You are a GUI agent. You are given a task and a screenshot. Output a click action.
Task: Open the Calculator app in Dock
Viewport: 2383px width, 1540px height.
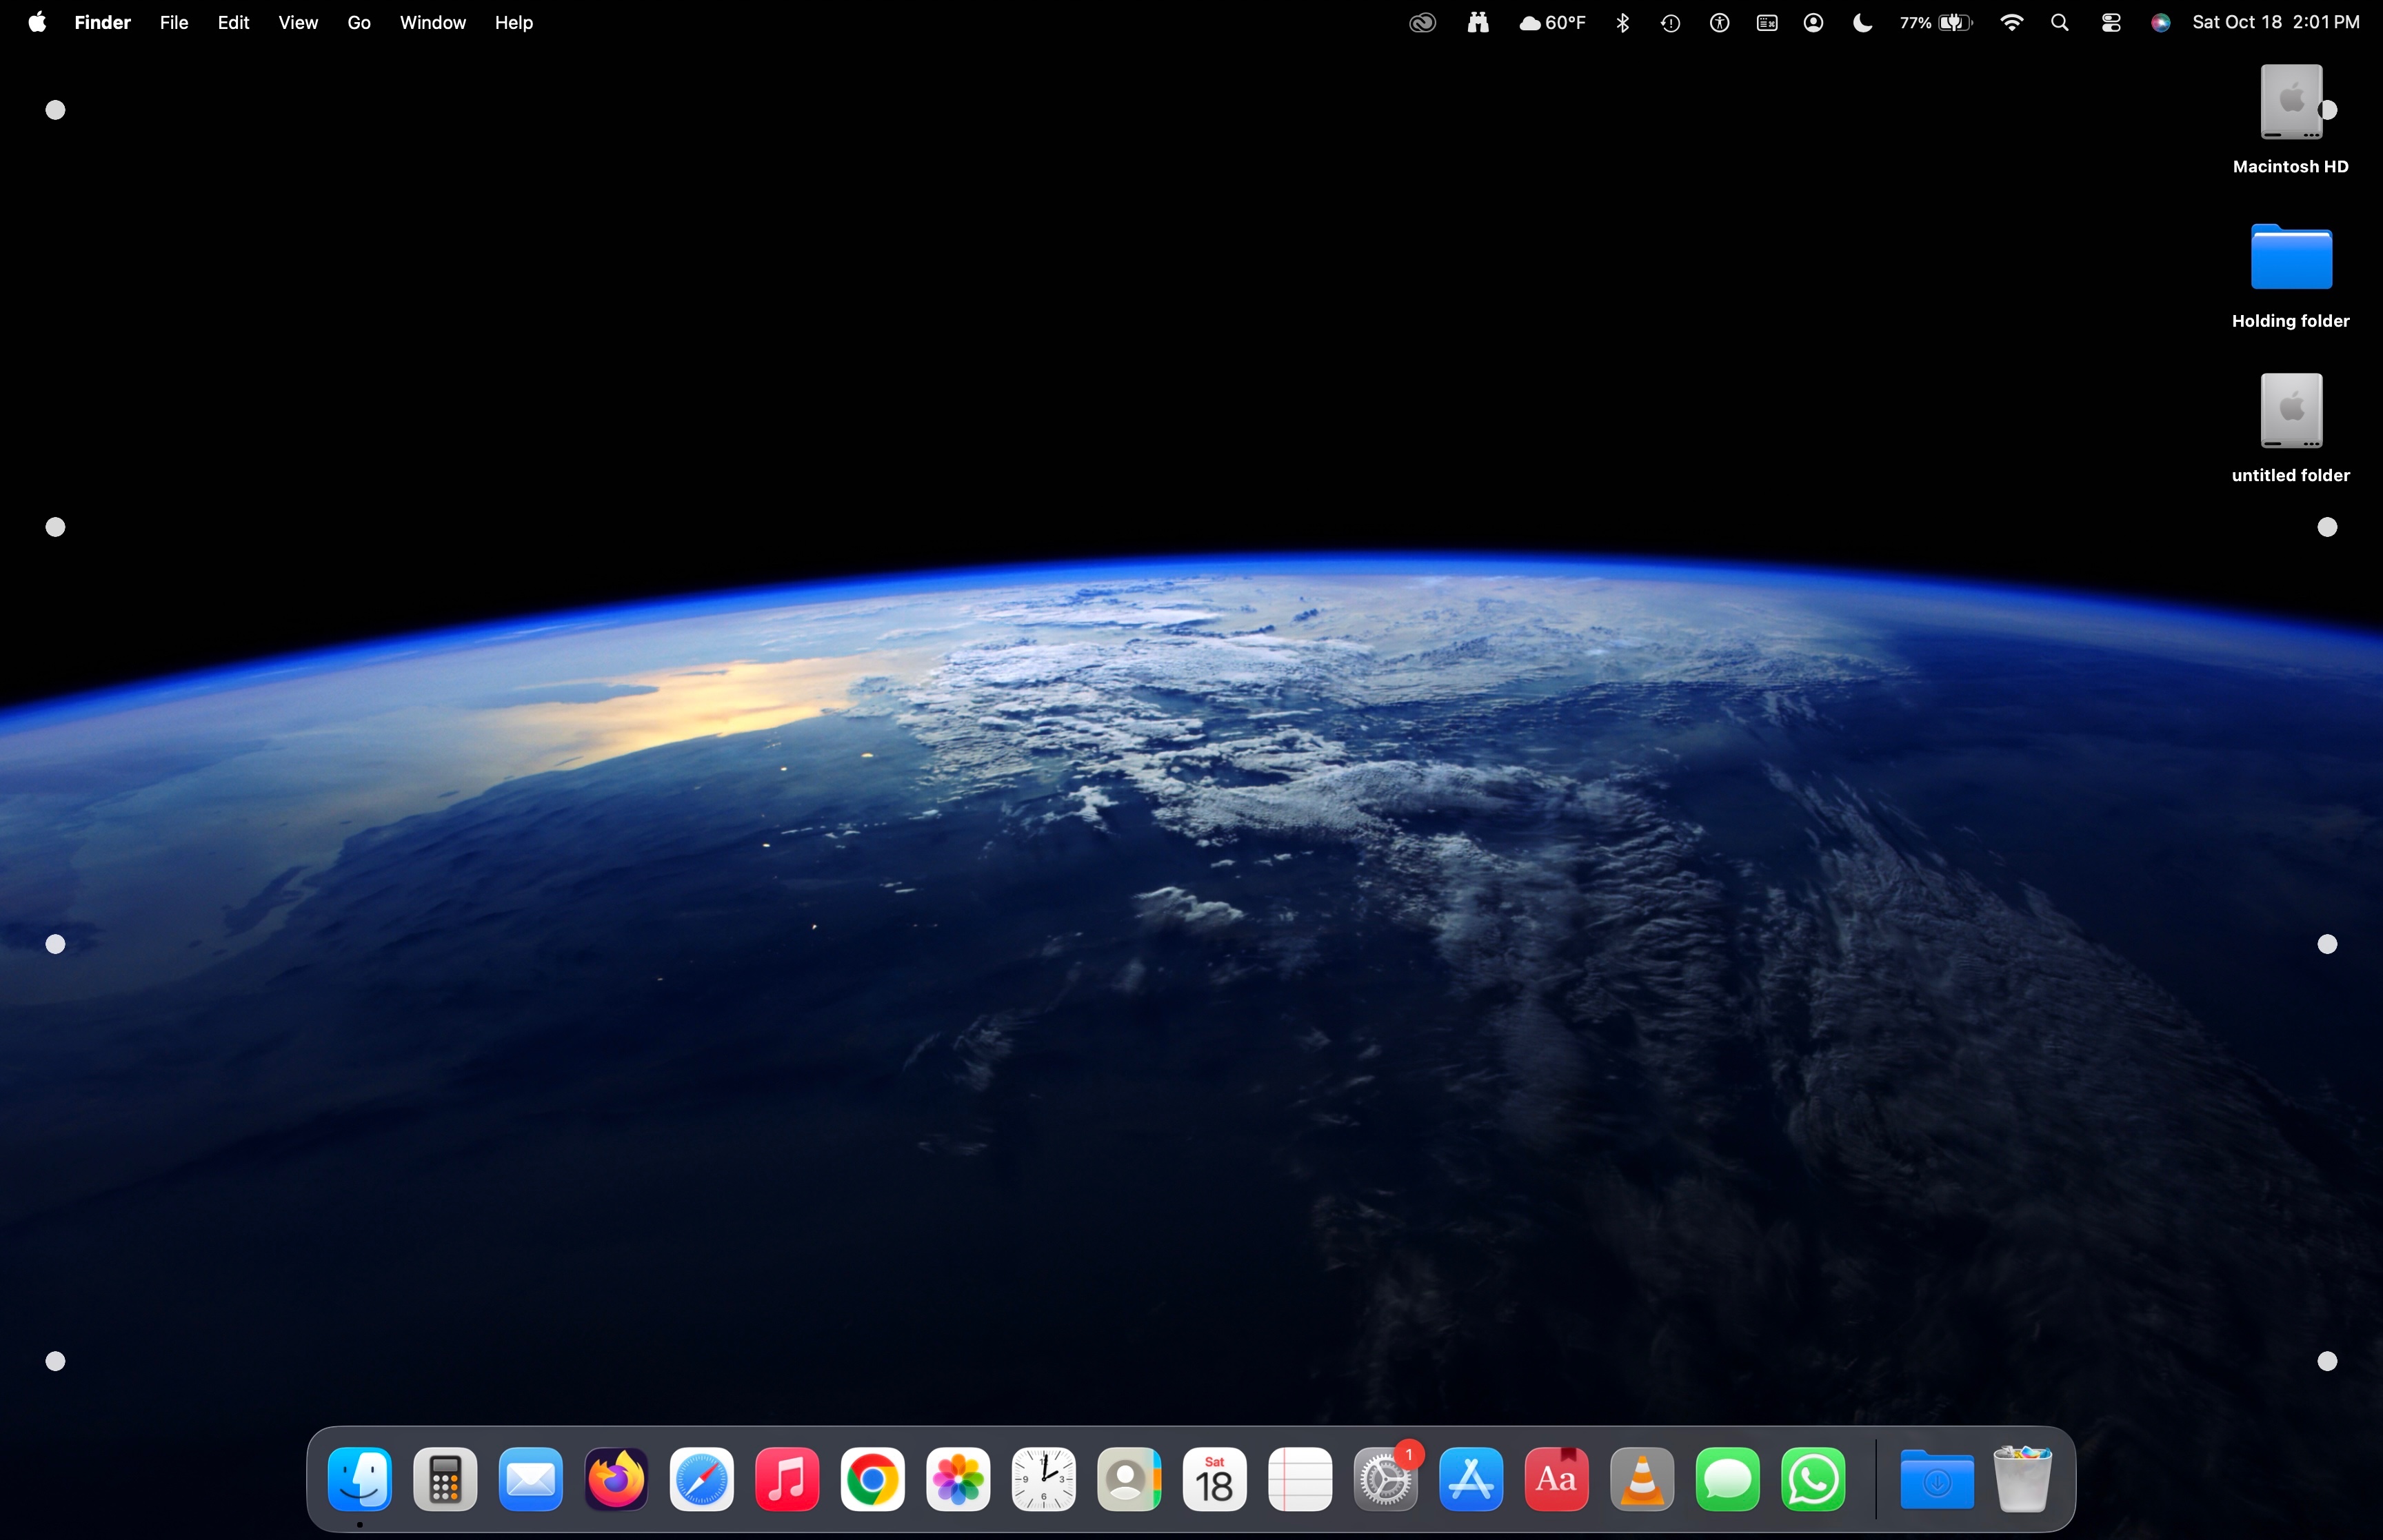(445, 1479)
